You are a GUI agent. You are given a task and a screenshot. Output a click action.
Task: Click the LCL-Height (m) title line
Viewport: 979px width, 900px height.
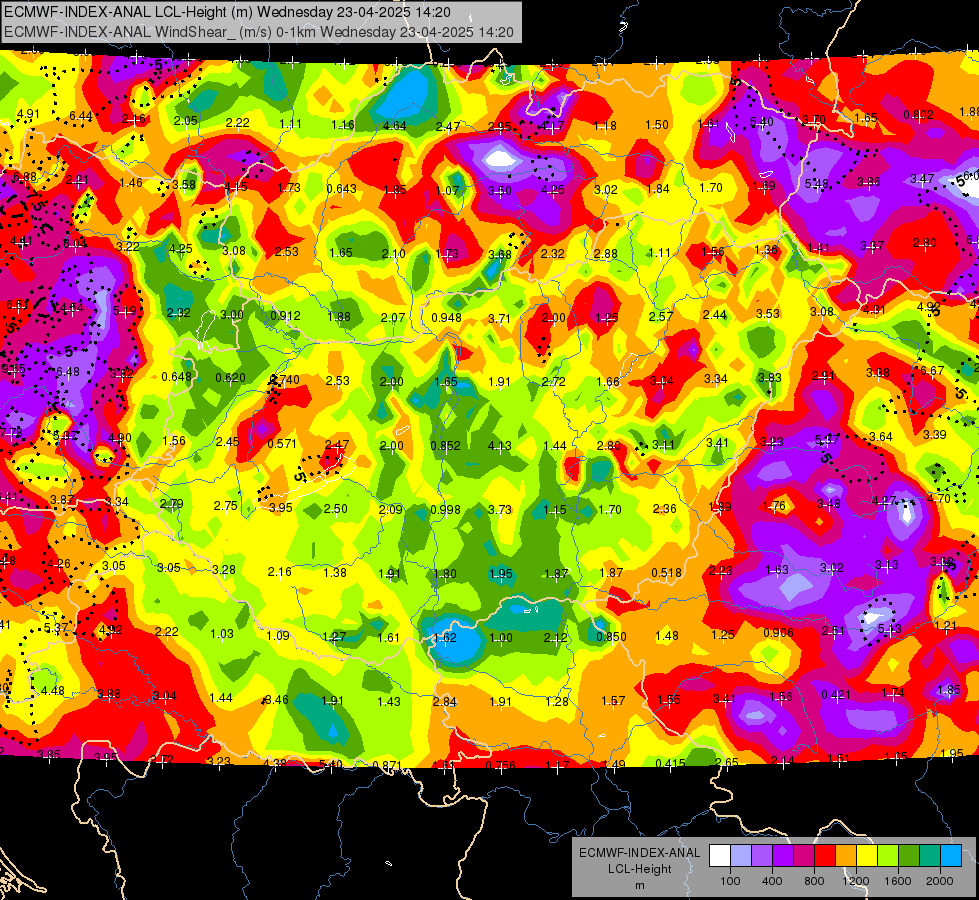coord(227,12)
